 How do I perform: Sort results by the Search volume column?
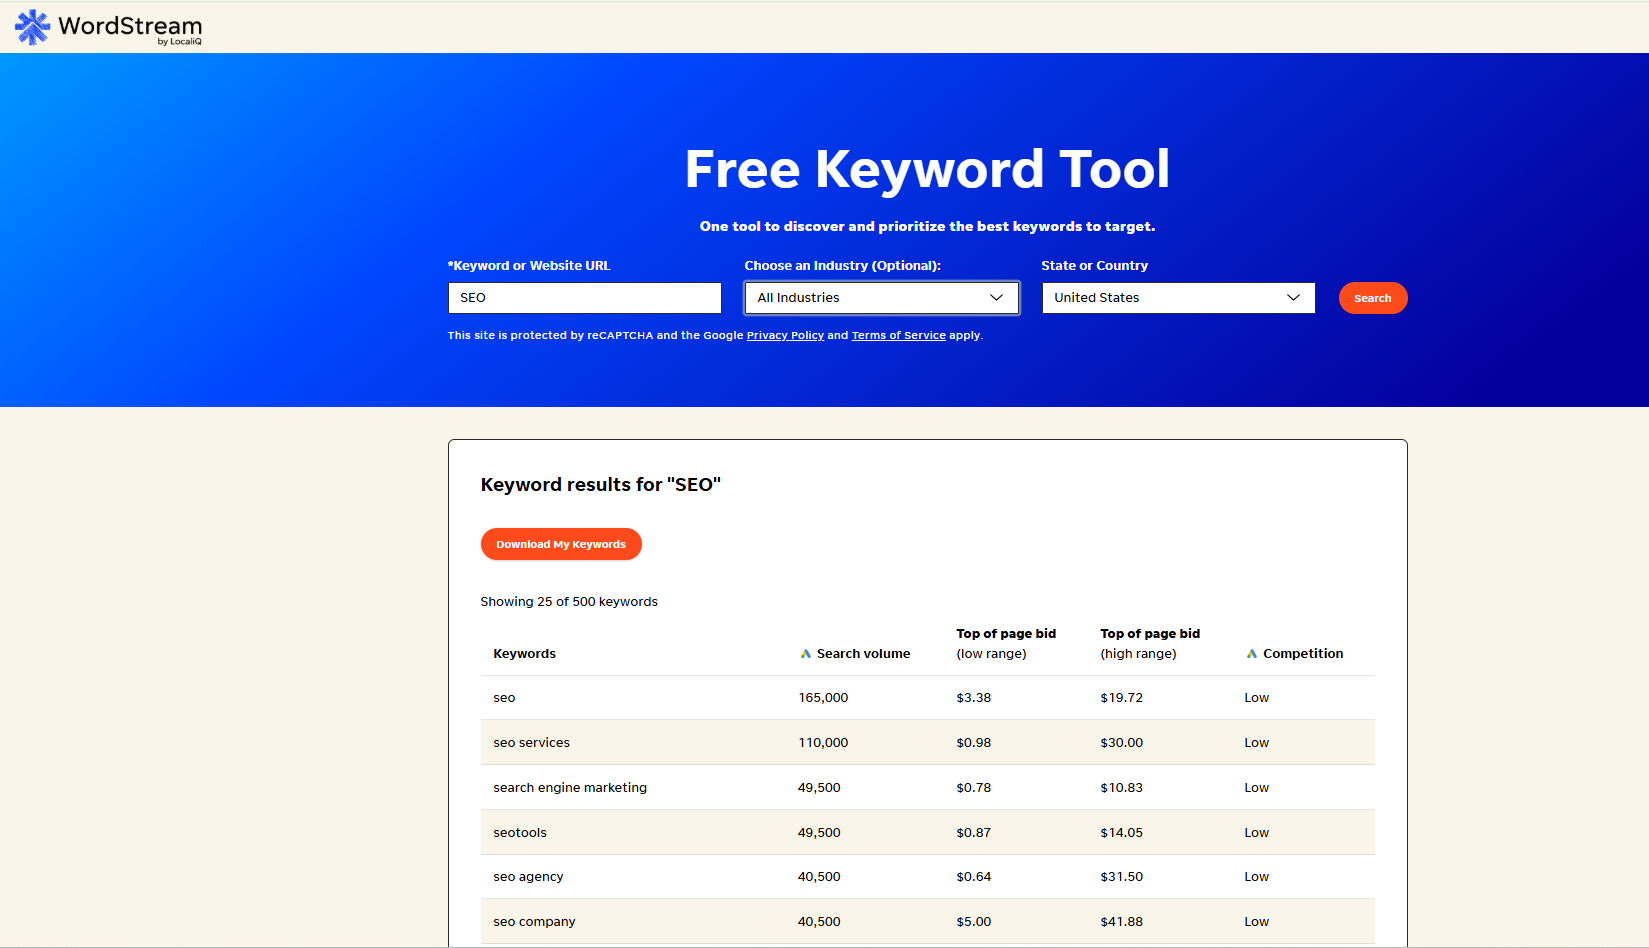coord(863,652)
